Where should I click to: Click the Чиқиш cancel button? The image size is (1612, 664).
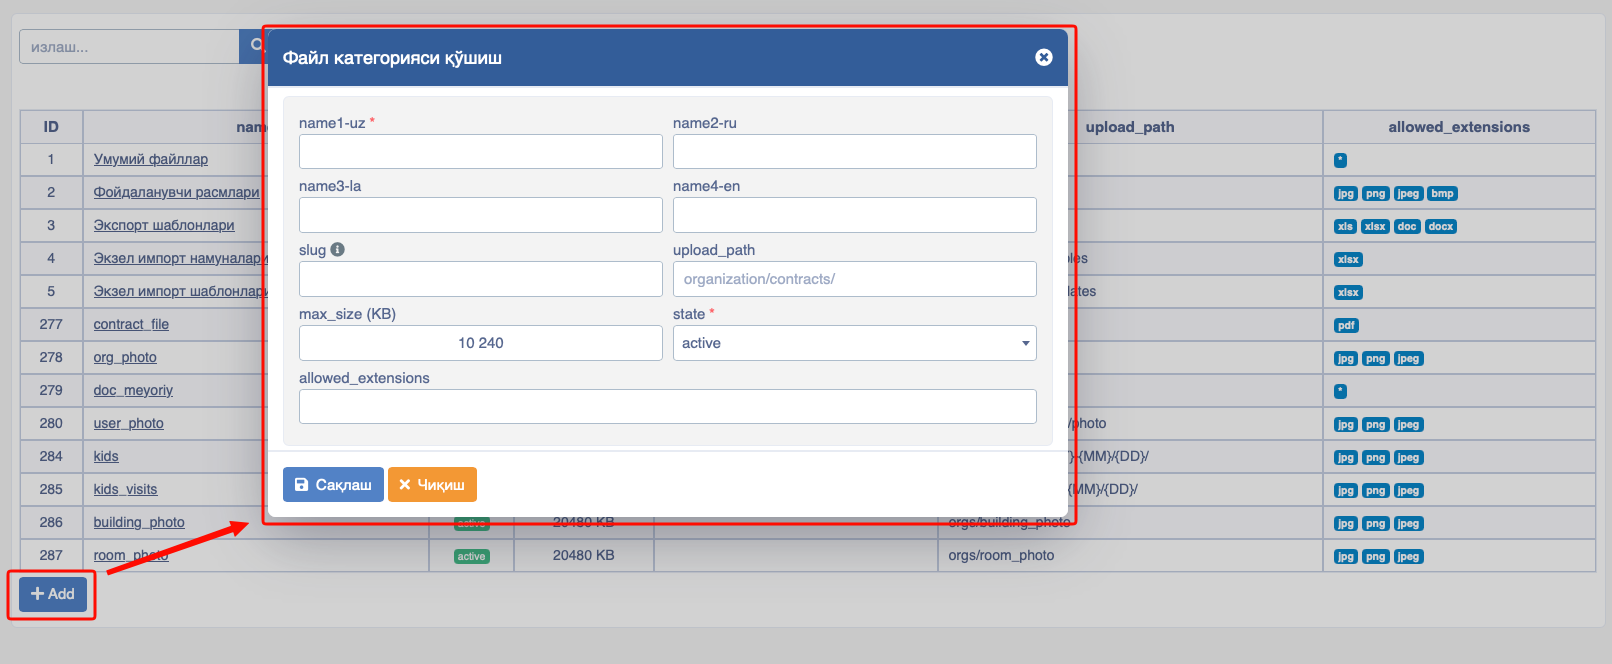point(432,484)
